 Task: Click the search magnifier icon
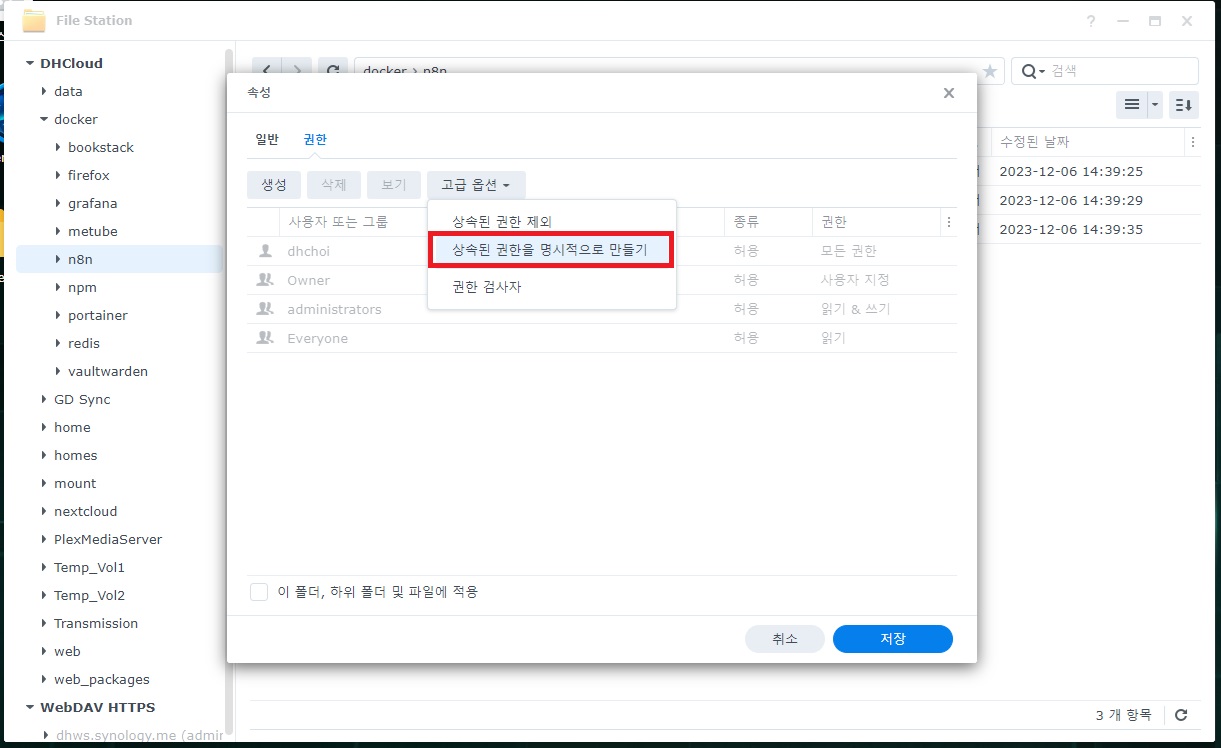point(1030,71)
